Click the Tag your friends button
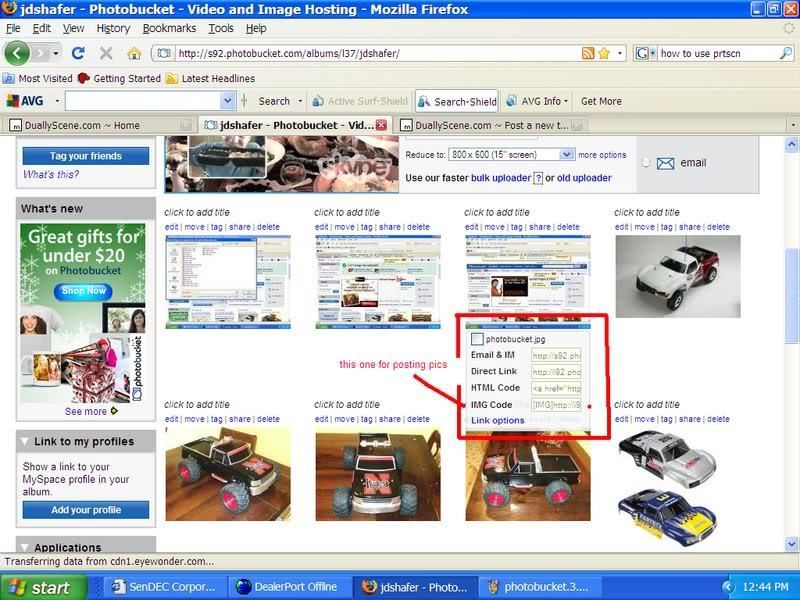Viewport: 800px width, 600px height. [x=86, y=156]
